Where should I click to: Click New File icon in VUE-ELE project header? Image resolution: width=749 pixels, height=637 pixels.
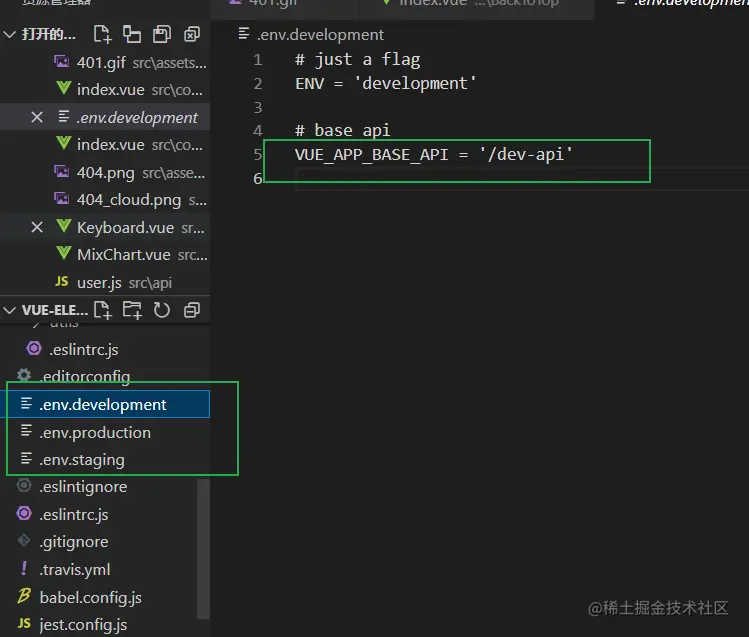coord(102,310)
